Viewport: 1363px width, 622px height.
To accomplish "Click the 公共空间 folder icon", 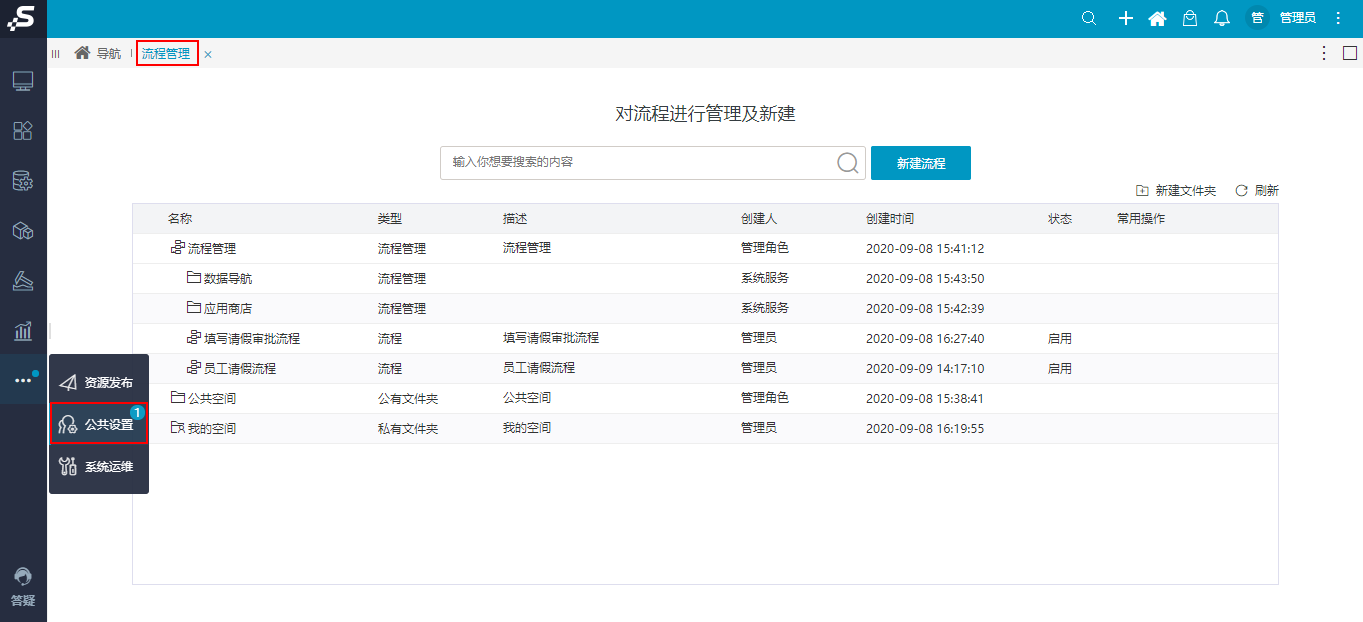I will point(178,398).
